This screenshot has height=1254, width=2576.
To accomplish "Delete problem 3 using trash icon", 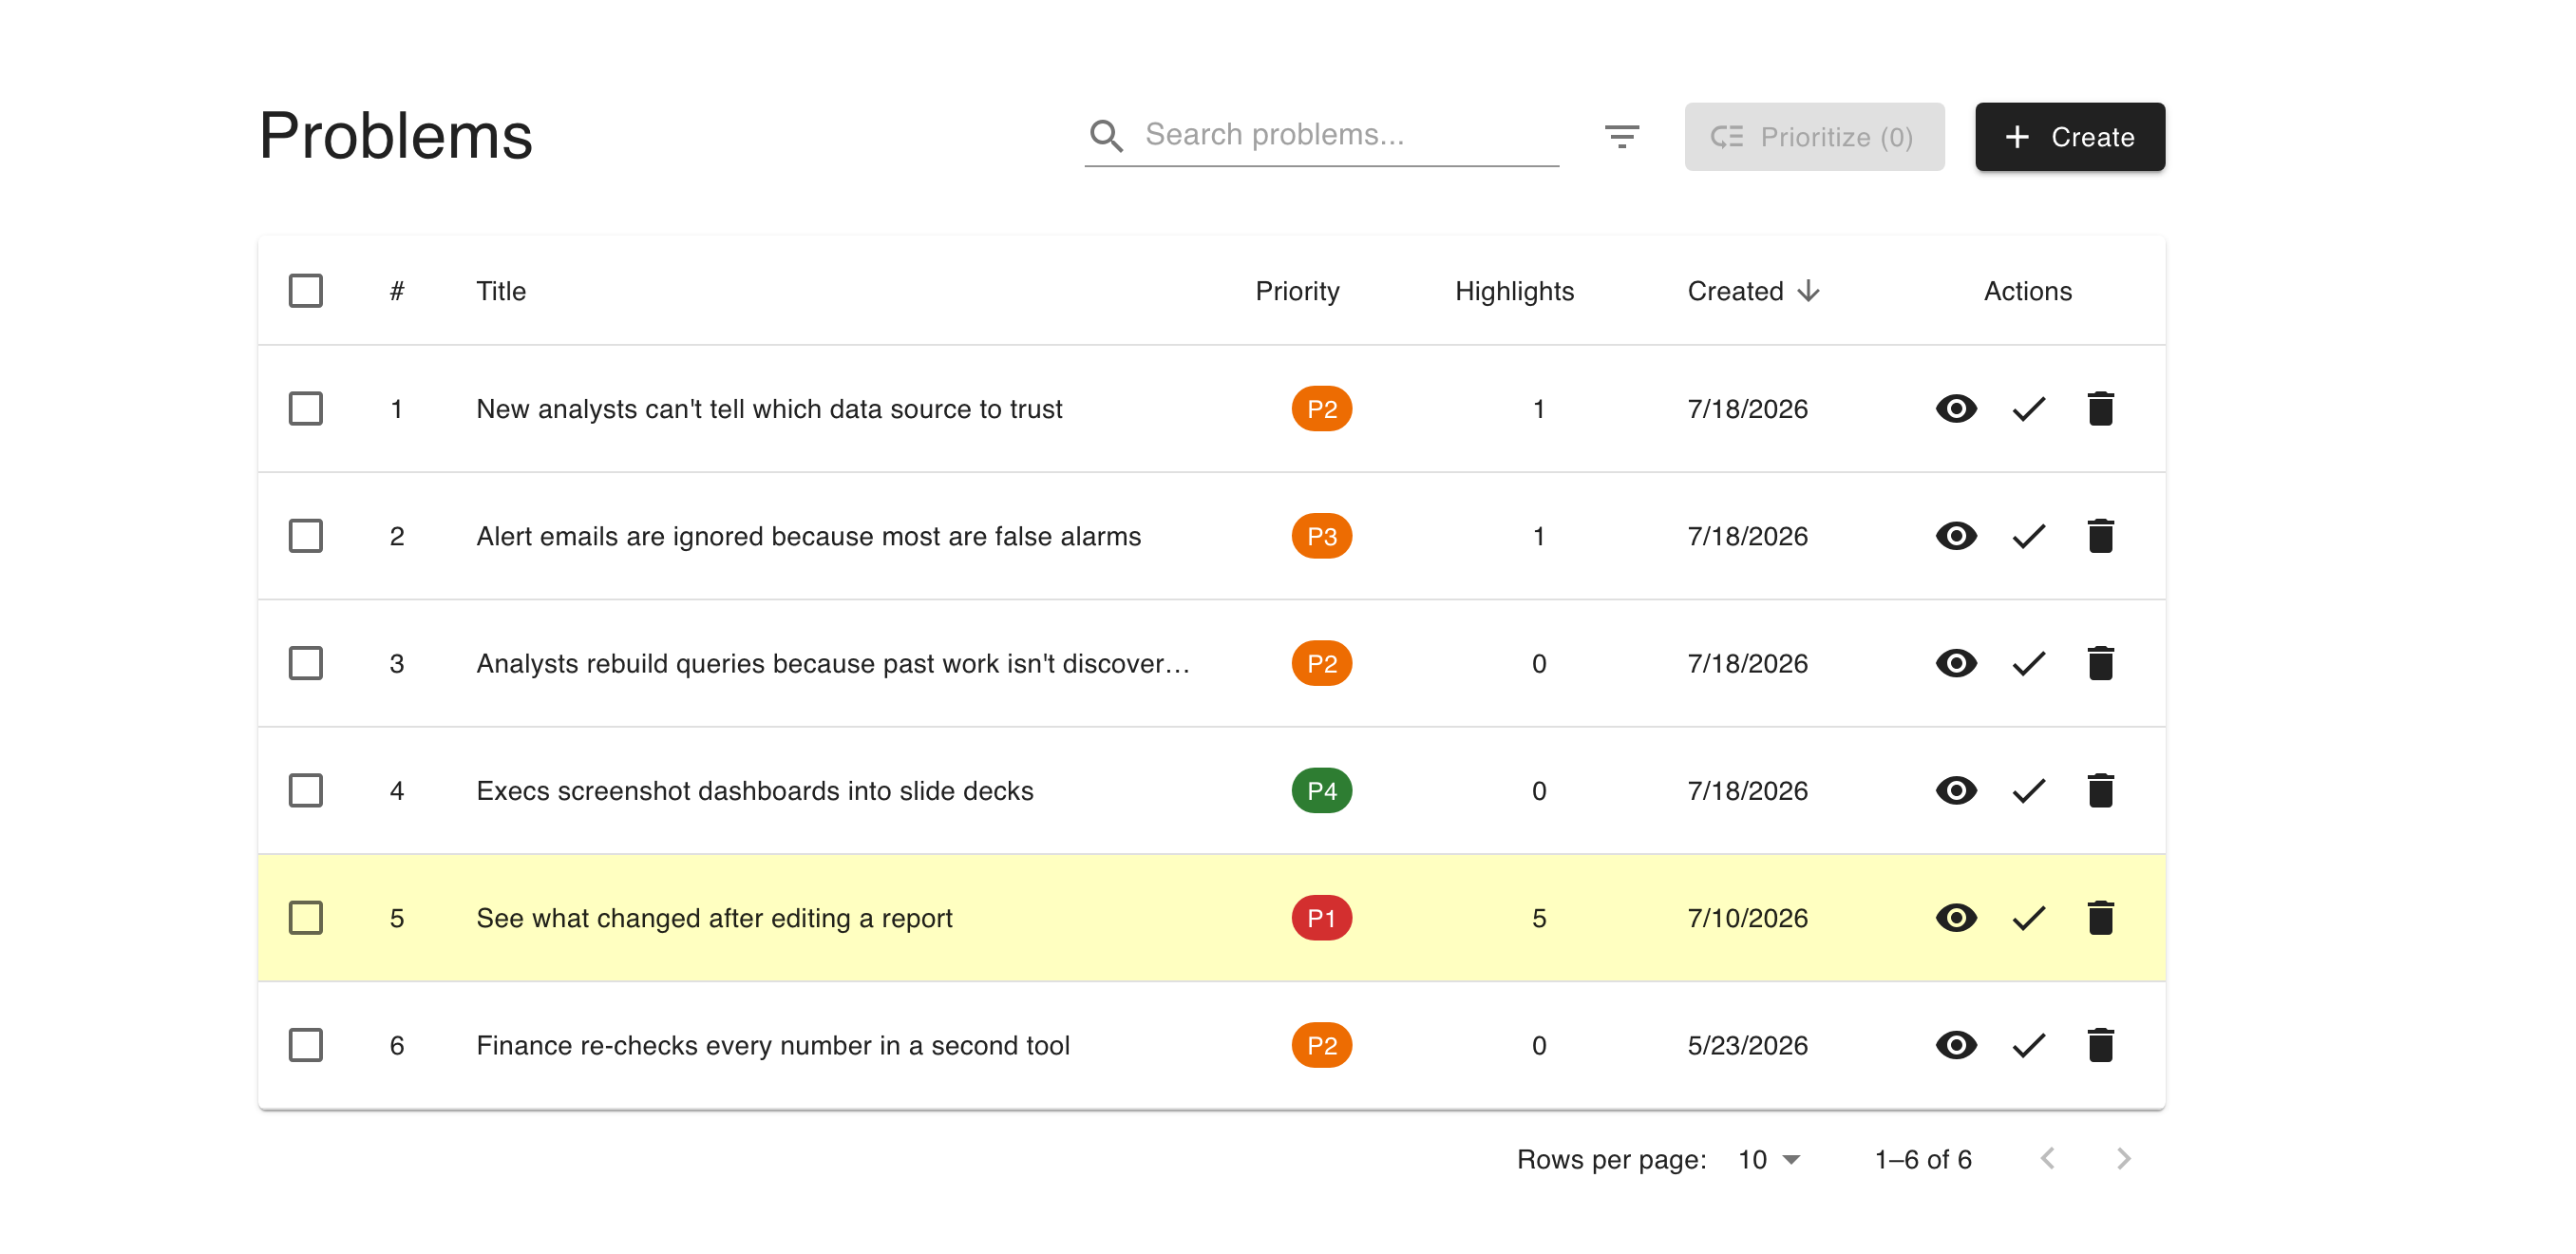I will click(x=2099, y=663).
